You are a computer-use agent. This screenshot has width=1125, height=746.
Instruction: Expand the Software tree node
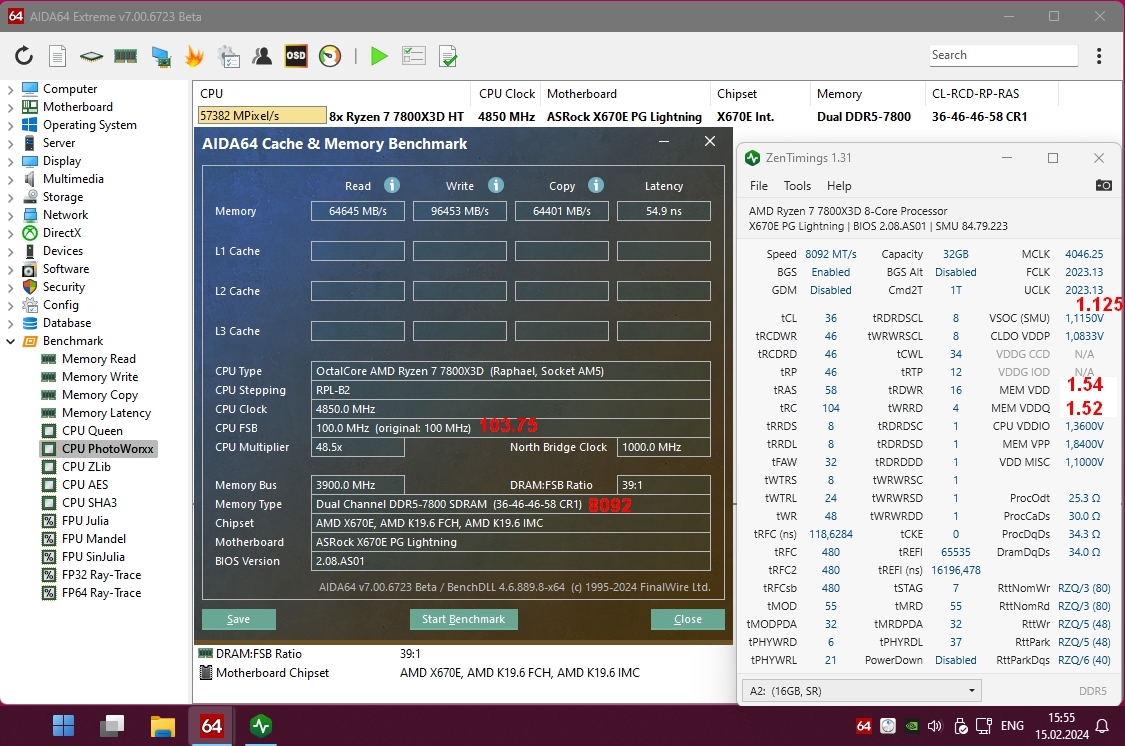[10, 270]
